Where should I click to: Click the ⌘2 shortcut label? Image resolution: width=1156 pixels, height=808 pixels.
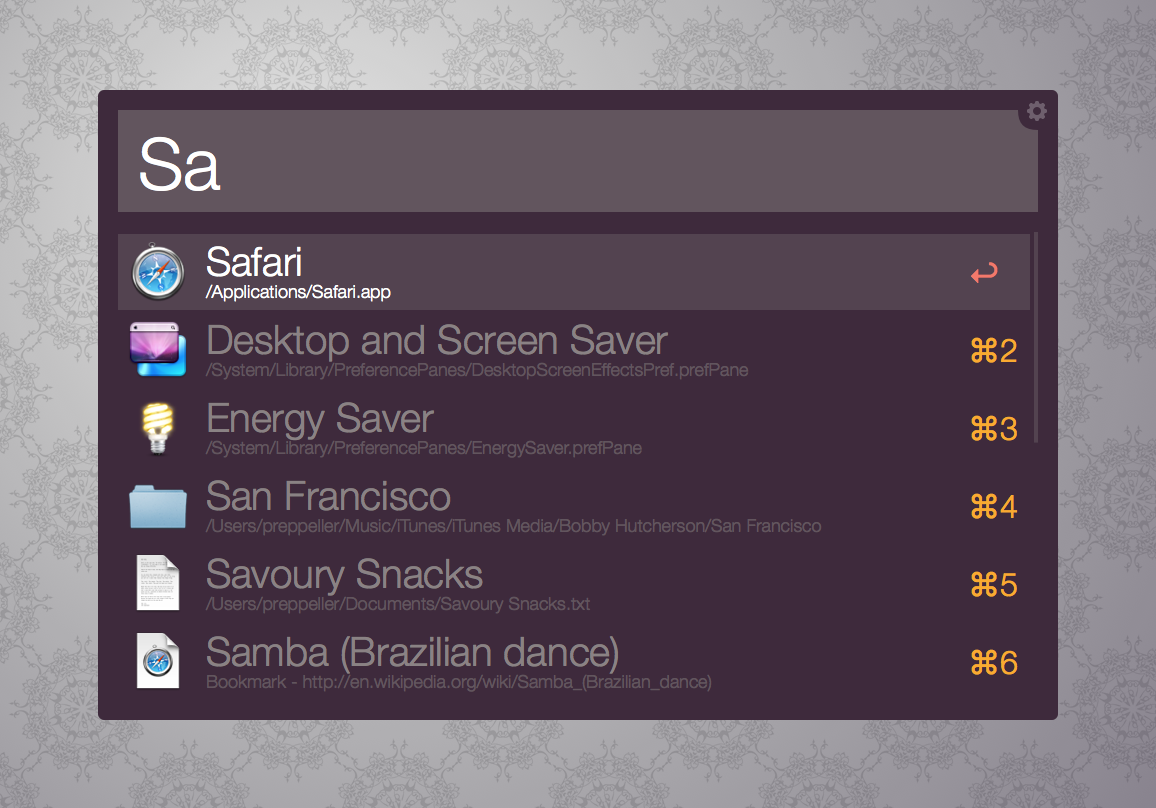[x=994, y=351]
